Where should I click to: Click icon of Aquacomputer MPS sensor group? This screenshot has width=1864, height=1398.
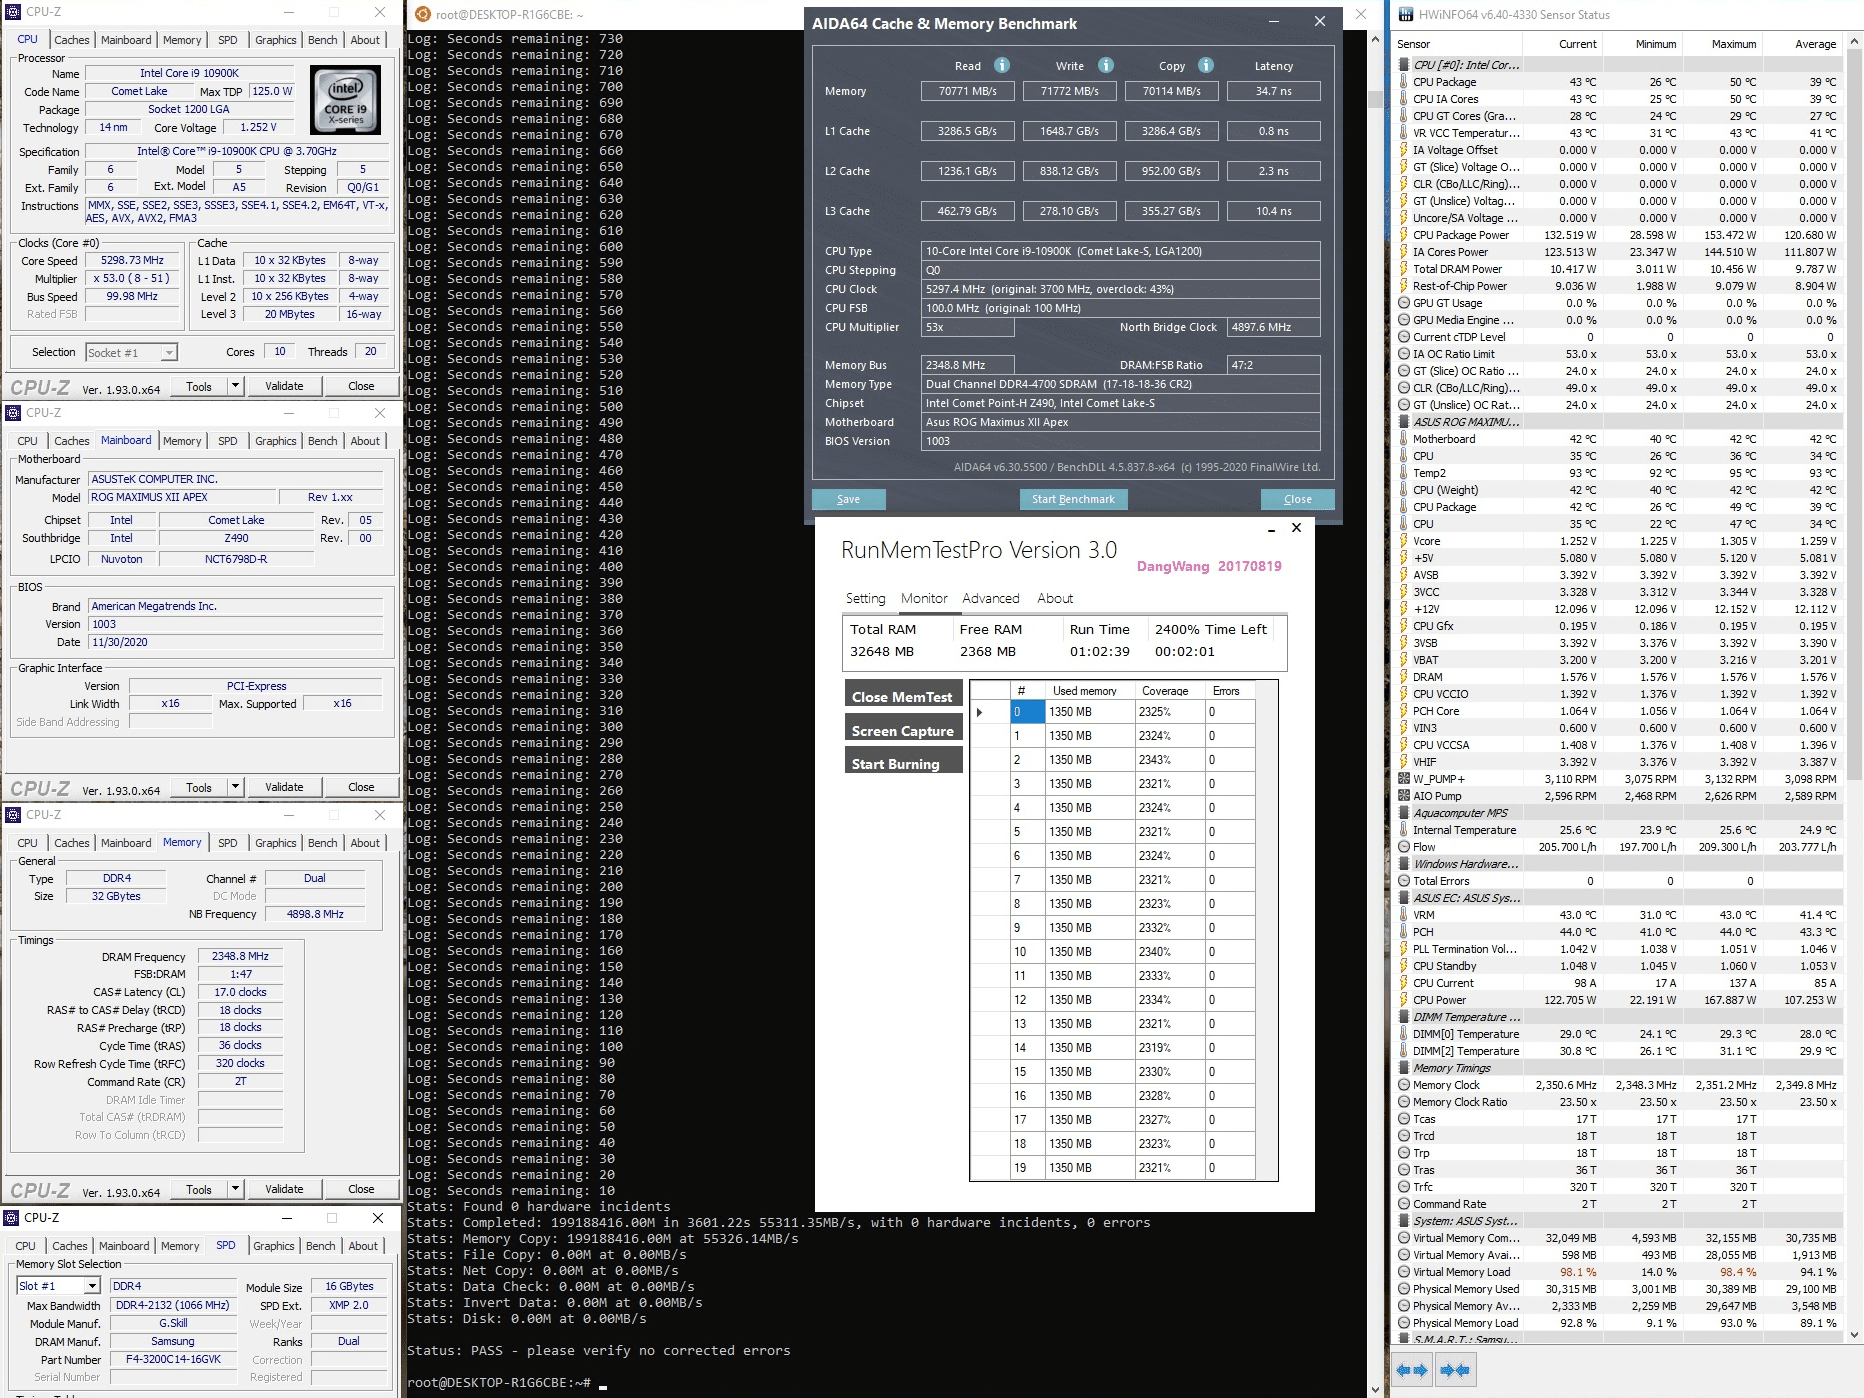[1404, 813]
